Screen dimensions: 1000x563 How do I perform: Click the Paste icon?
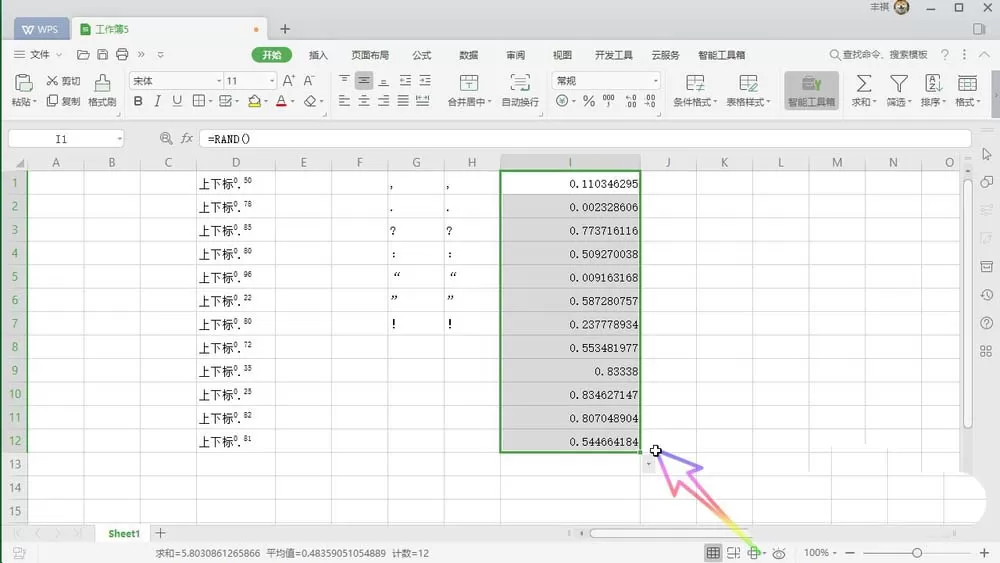[24, 83]
